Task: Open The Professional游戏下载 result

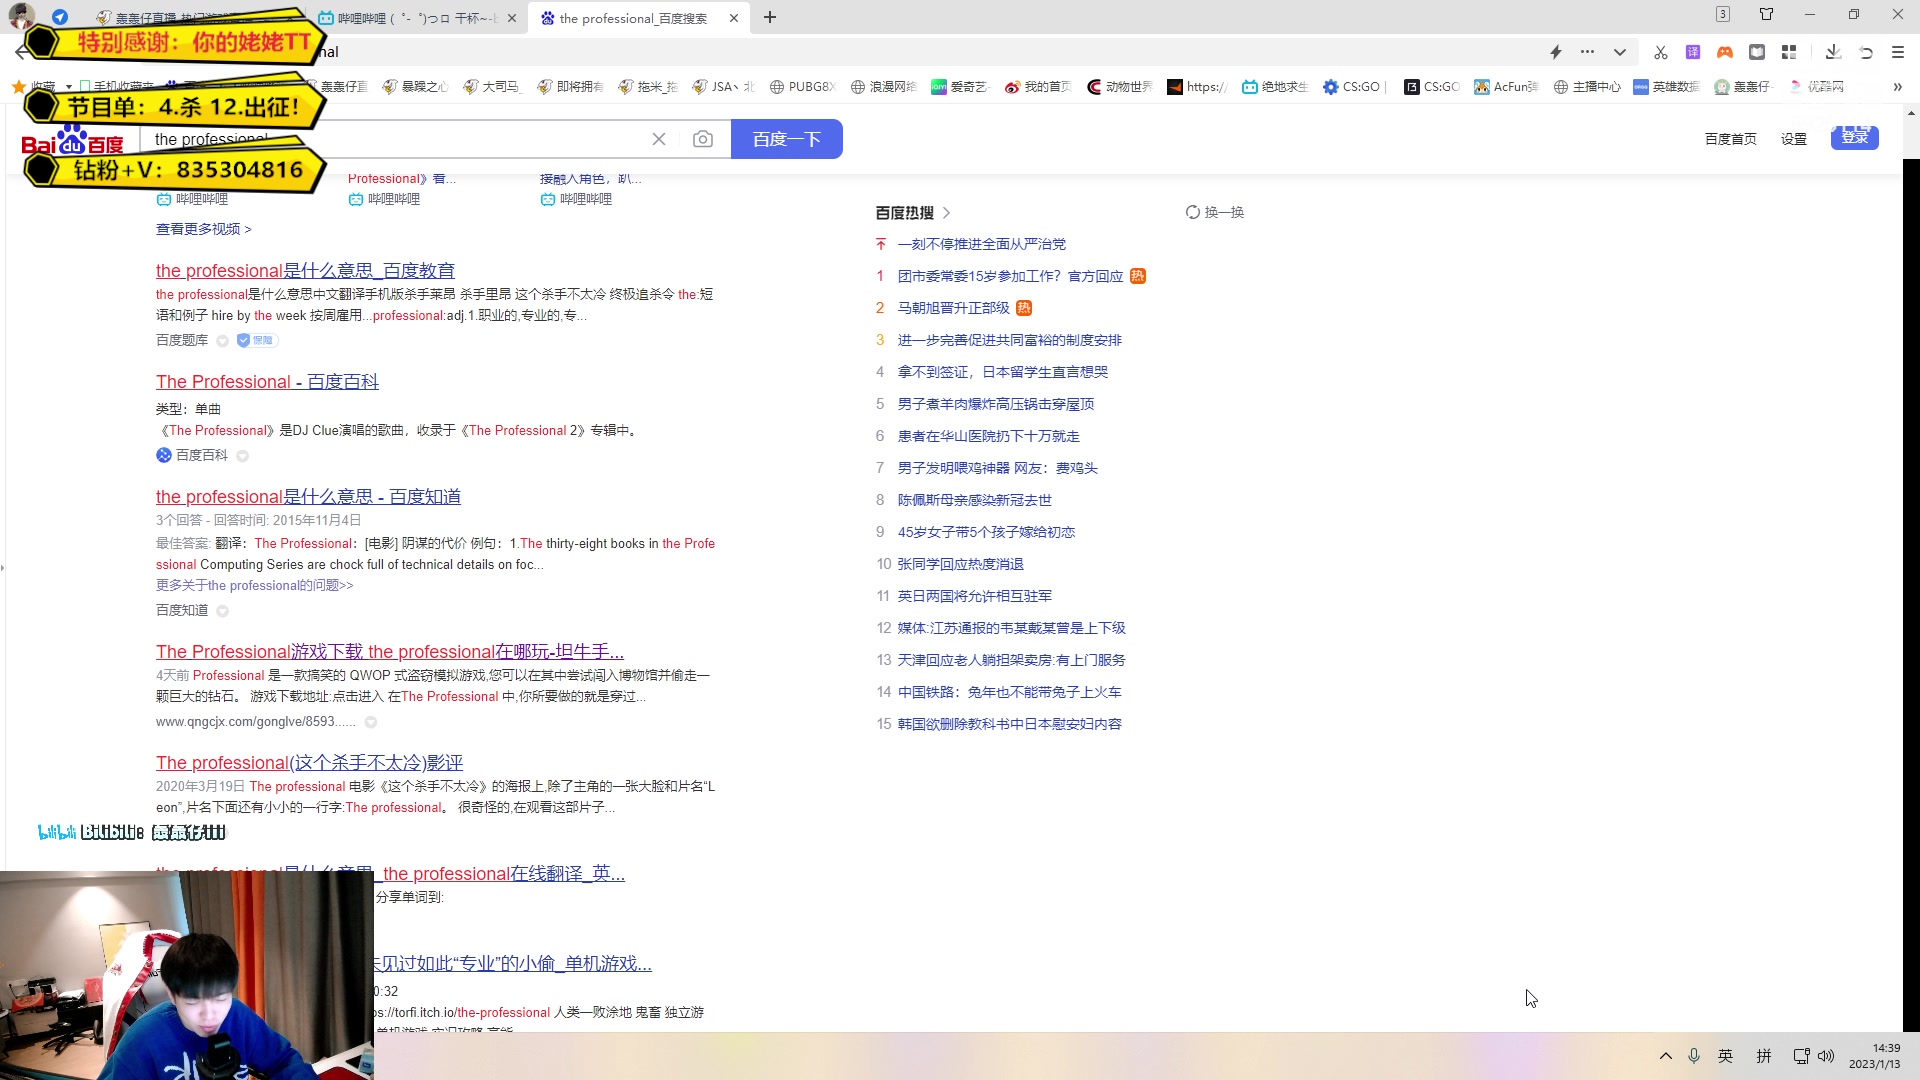Action: [390, 652]
